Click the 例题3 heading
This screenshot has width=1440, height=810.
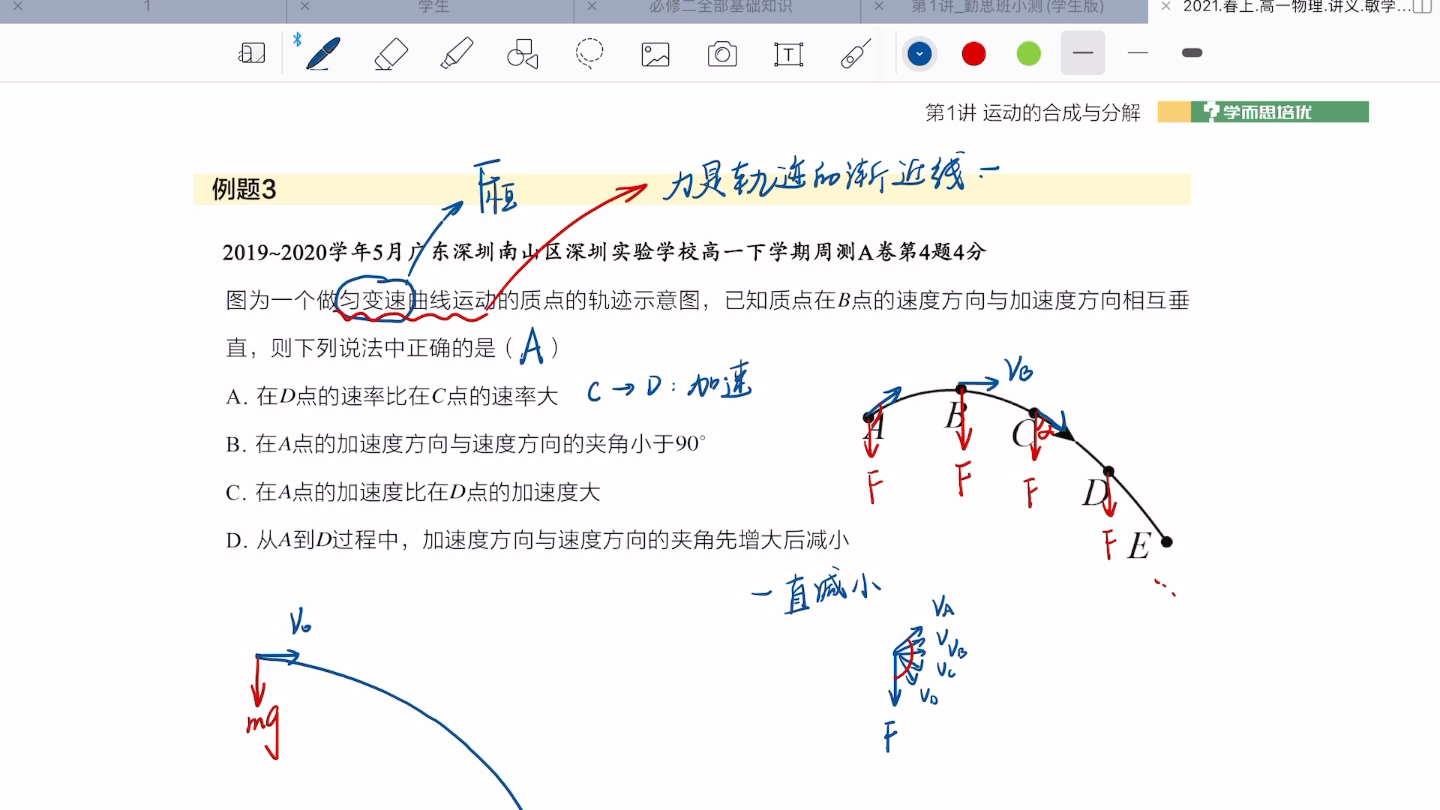(244, 189)
